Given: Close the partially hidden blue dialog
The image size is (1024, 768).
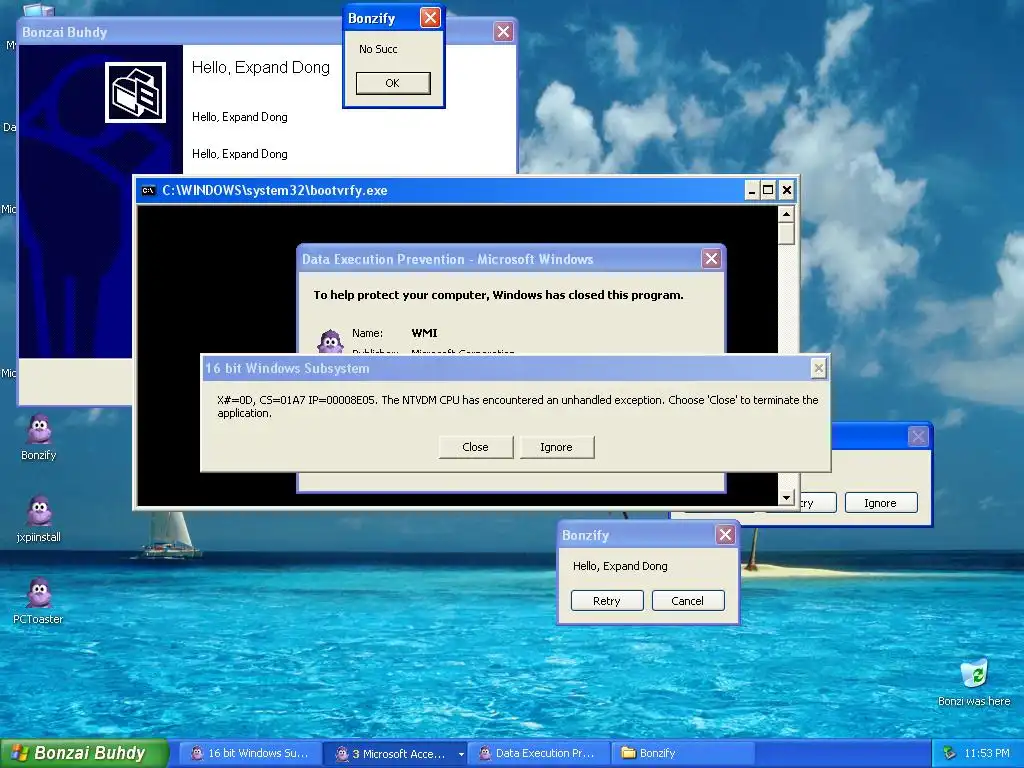Looking at the screenshot, I should pyautogui.click(x=918, y=436).
